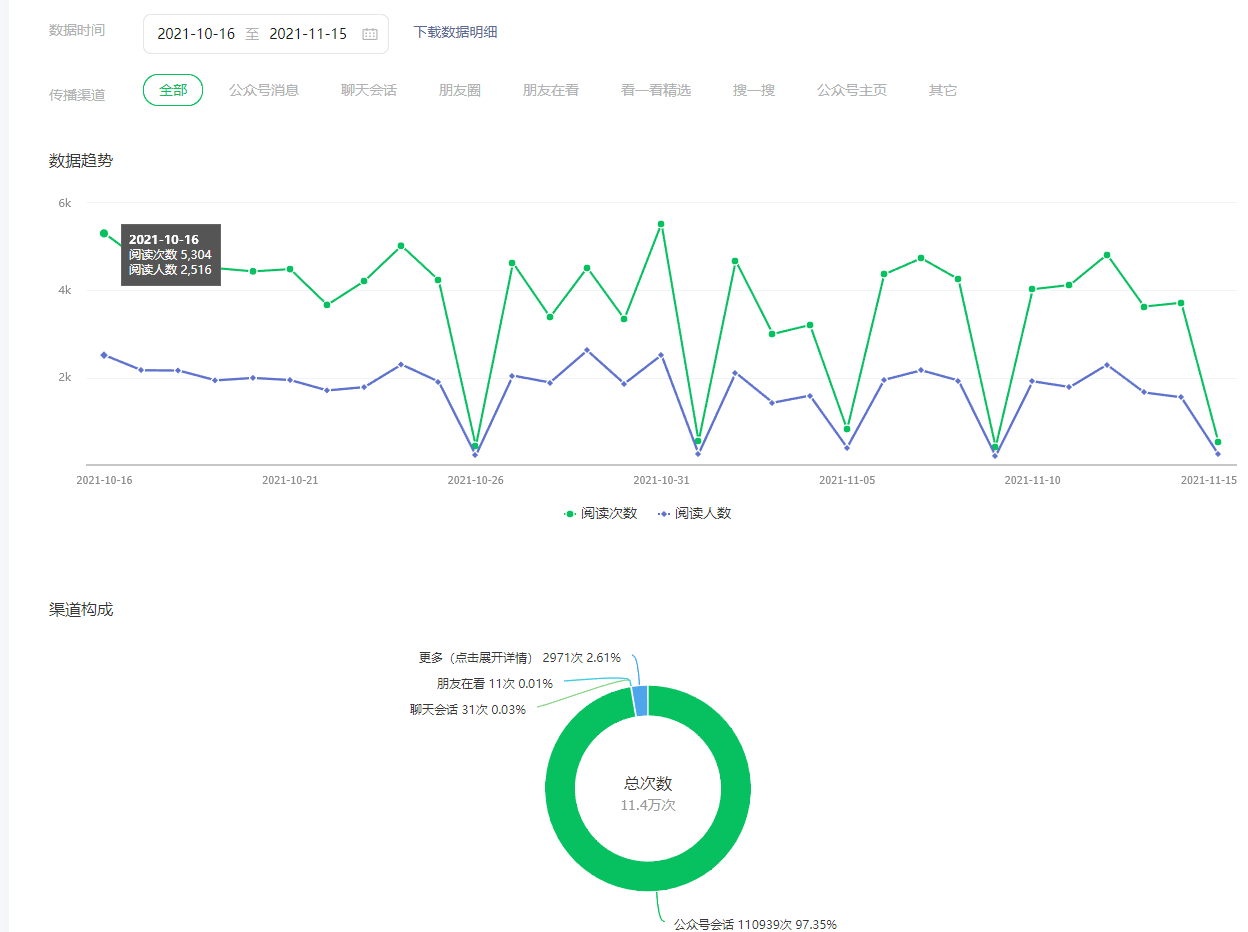1248x932 pixels.
Task: Click the calendar icon in date range
Action: pyautogui.click(x=369, y=34)
